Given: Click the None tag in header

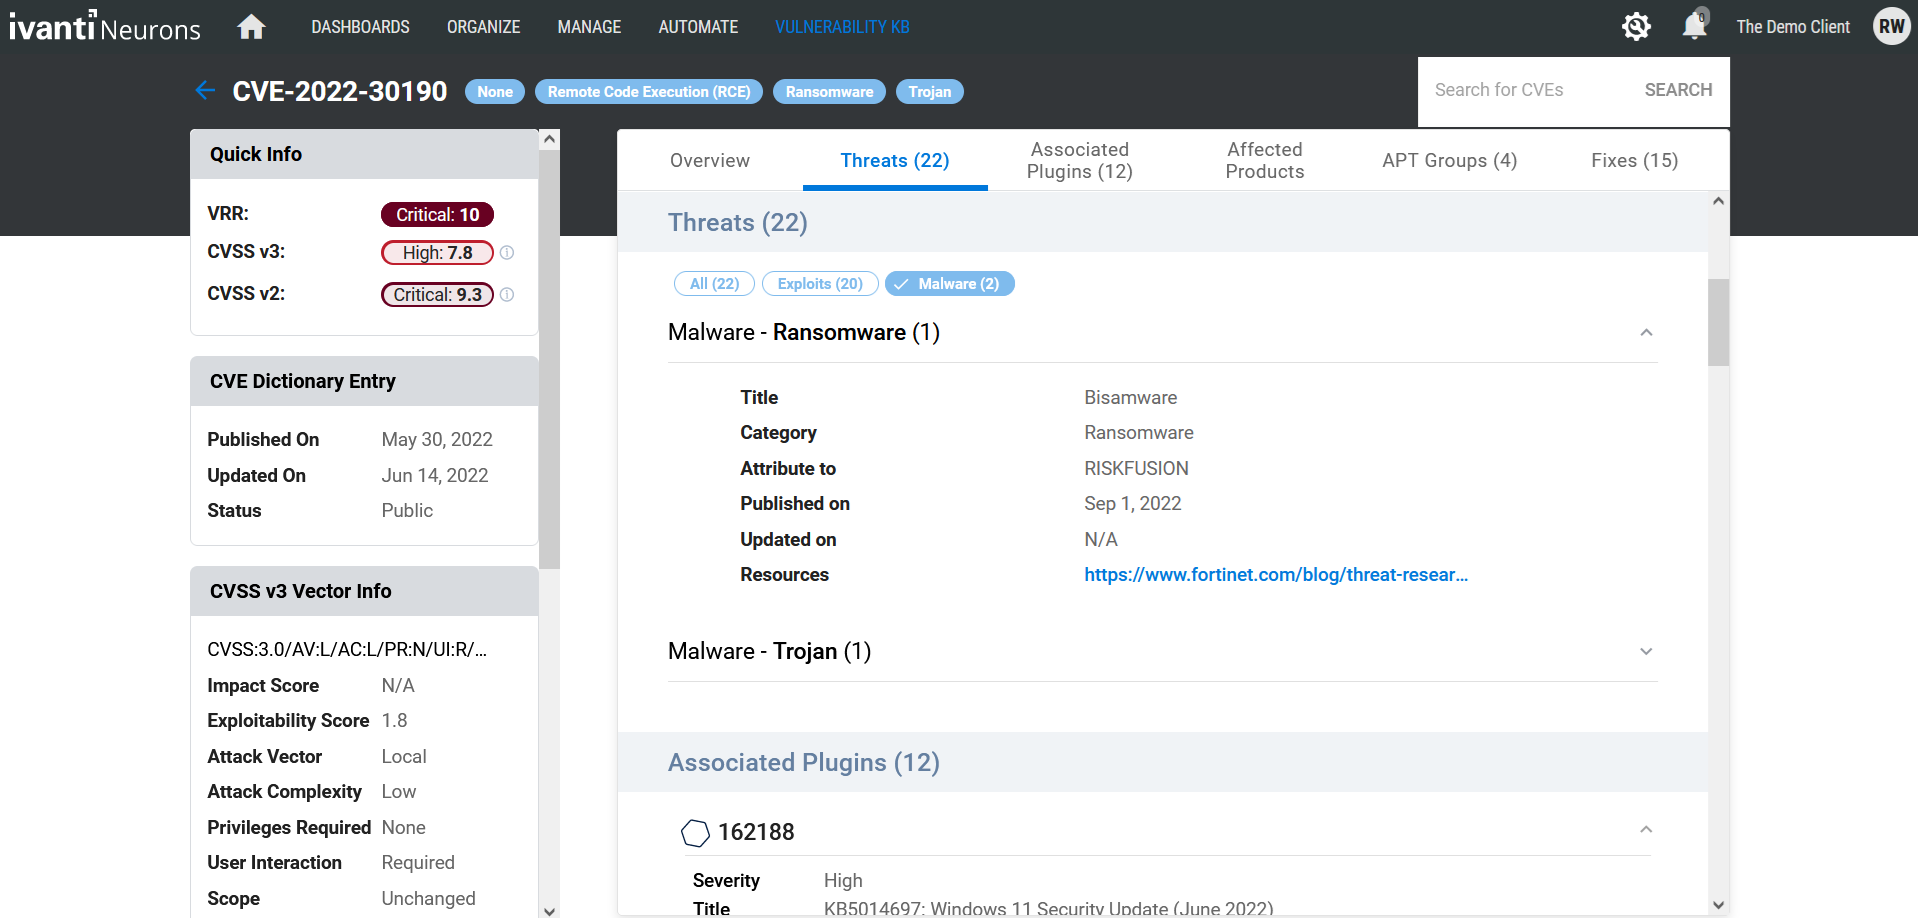Looking at the screenshot, I should coord(495,92).
